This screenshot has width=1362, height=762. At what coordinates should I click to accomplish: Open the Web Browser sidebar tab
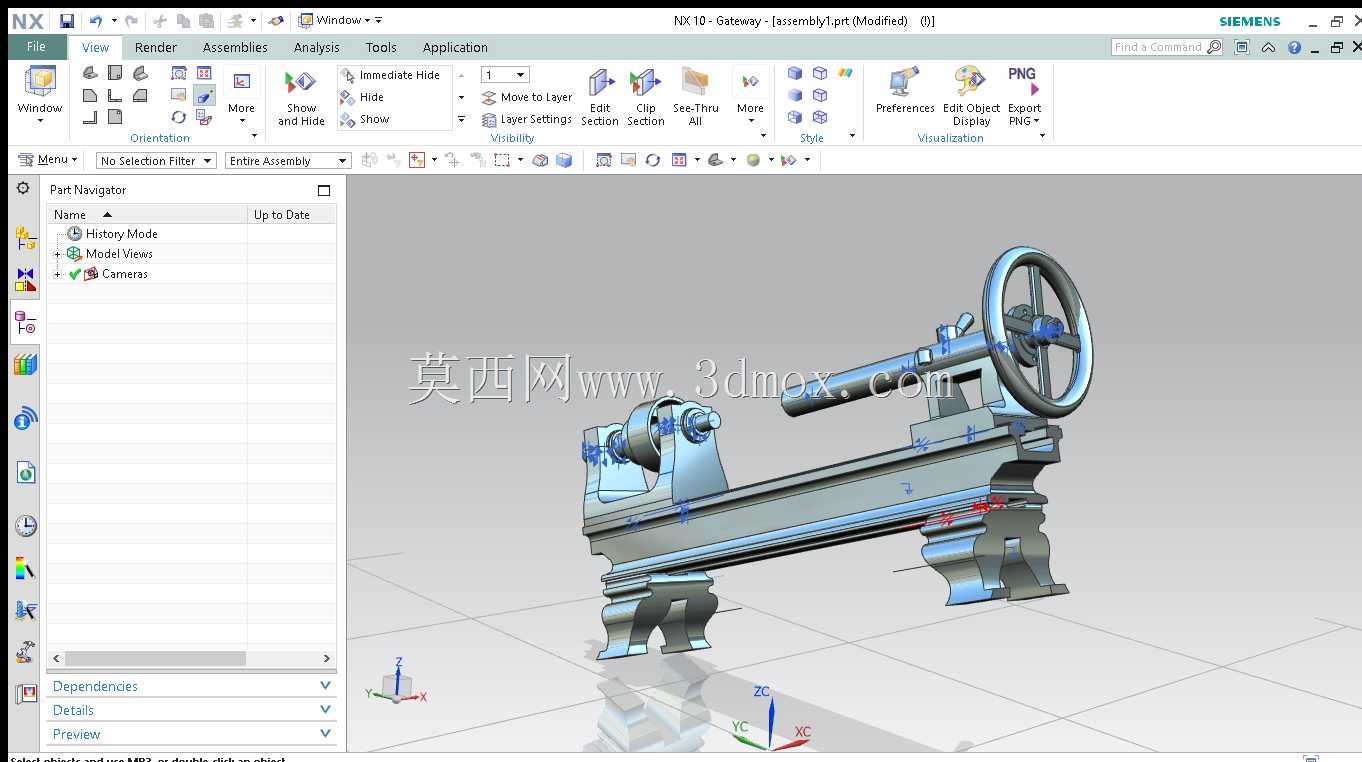click(x=25, y=472)
